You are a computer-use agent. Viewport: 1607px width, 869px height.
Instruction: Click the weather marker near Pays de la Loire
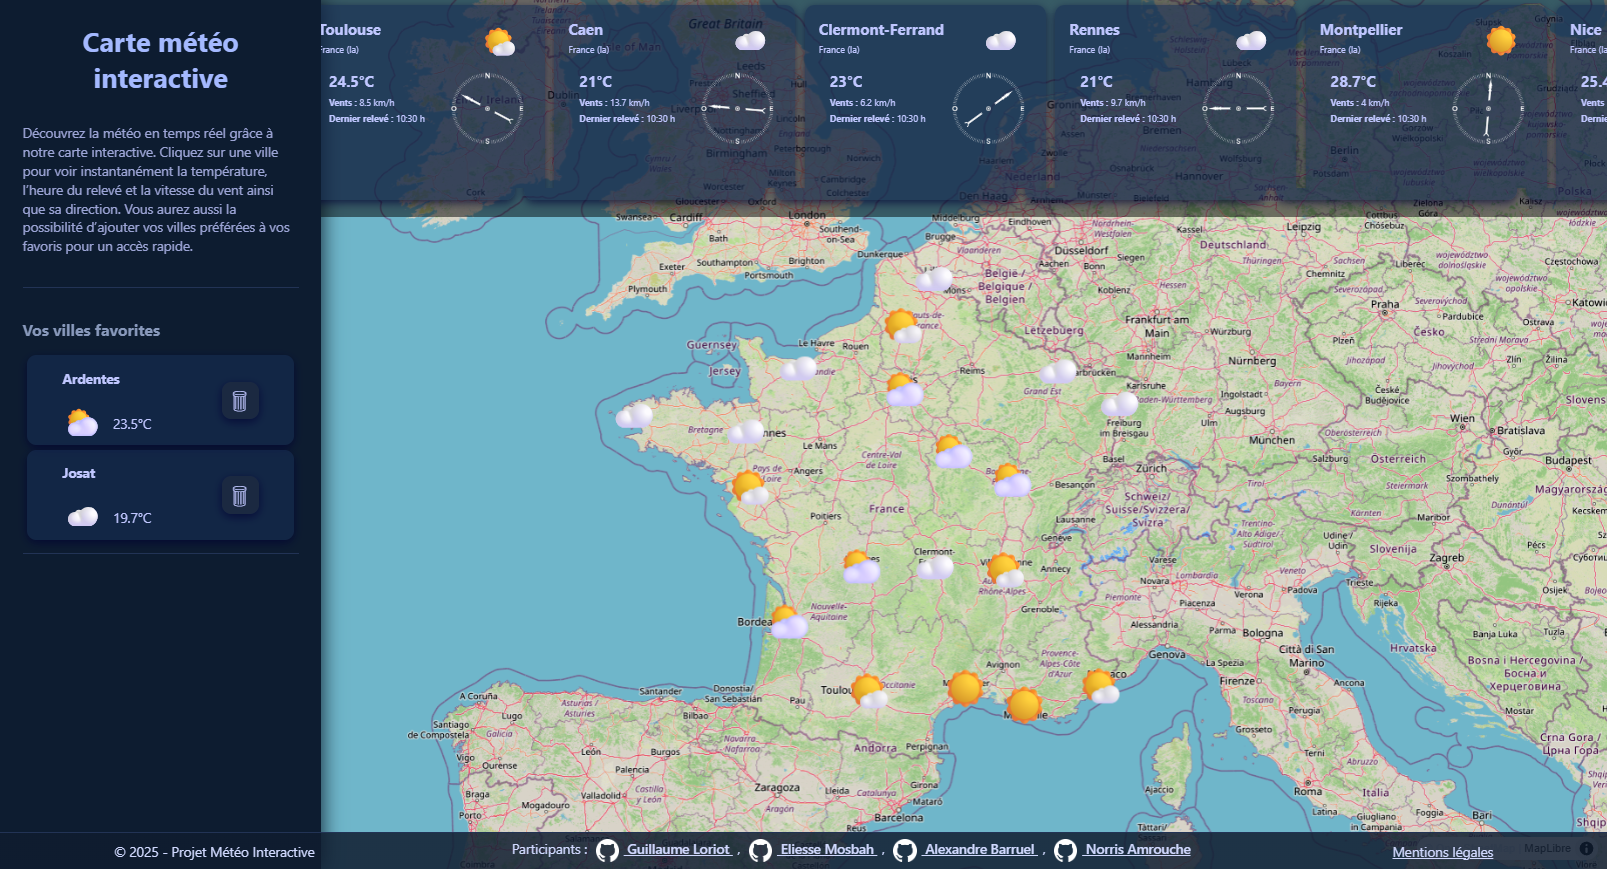click(749, 488)
